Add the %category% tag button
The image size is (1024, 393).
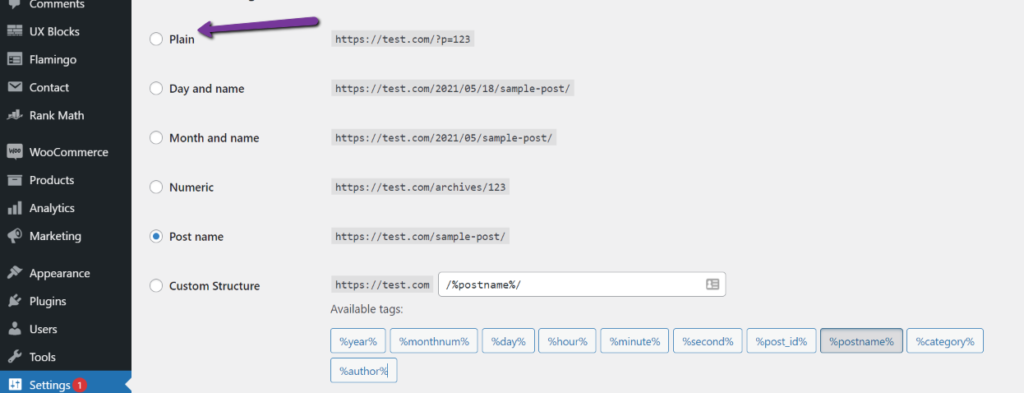pos(944,341)
